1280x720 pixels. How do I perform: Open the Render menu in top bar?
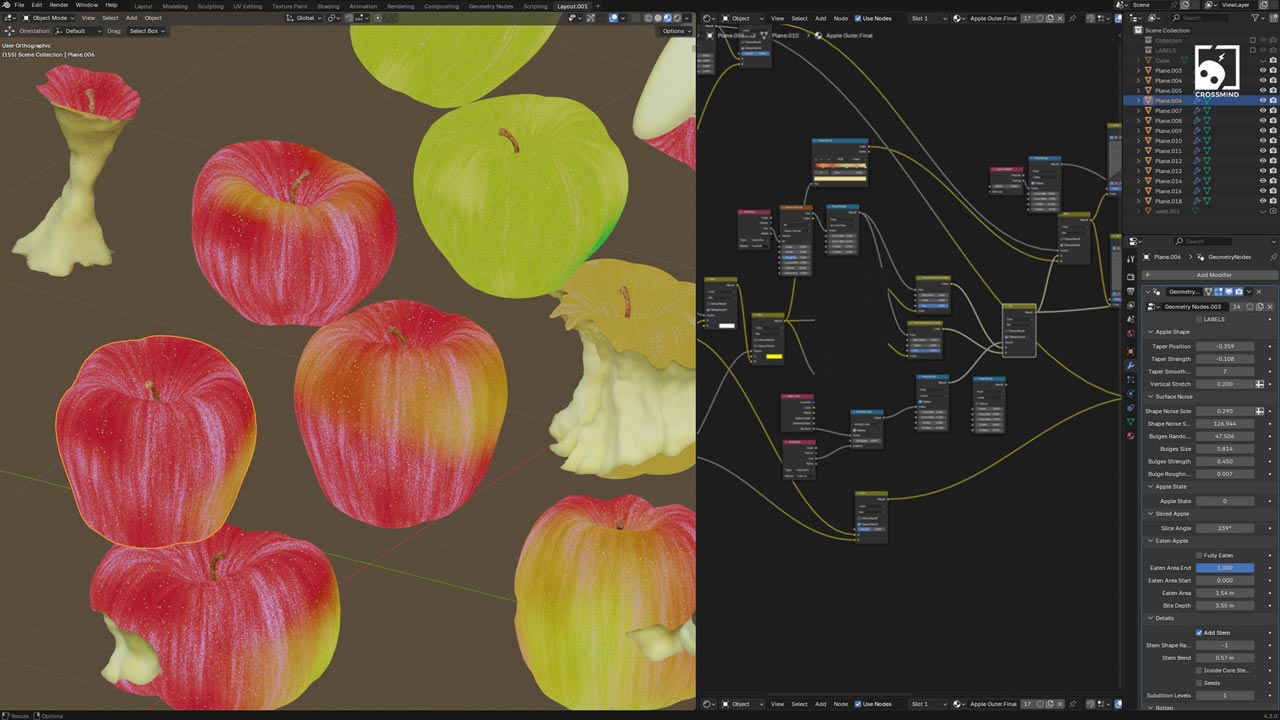(x=59, y=5)
